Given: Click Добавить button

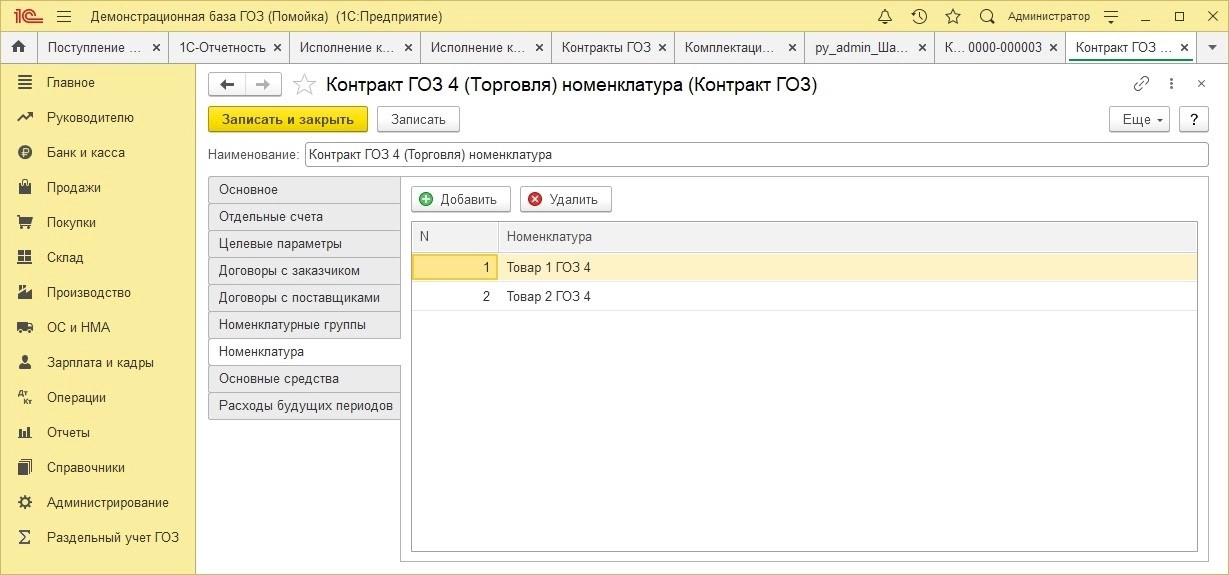Looking at the screenshot, I should coord(461,199).
